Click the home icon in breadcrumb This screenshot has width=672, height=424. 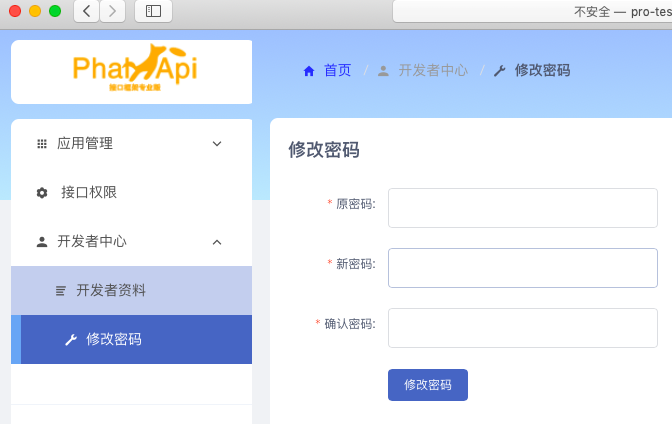tap(309, 71)
